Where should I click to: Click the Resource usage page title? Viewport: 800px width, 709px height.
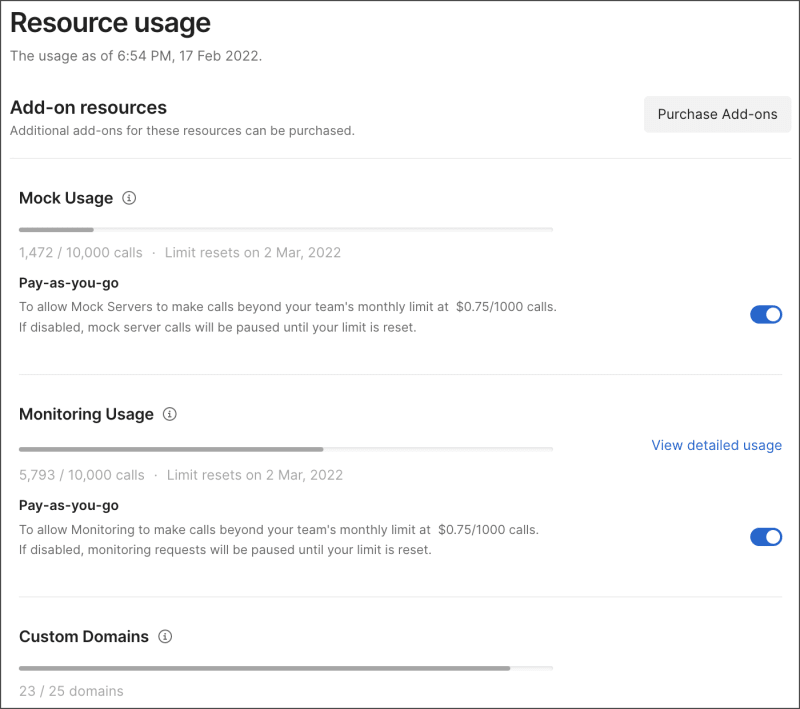click(110, 23)
